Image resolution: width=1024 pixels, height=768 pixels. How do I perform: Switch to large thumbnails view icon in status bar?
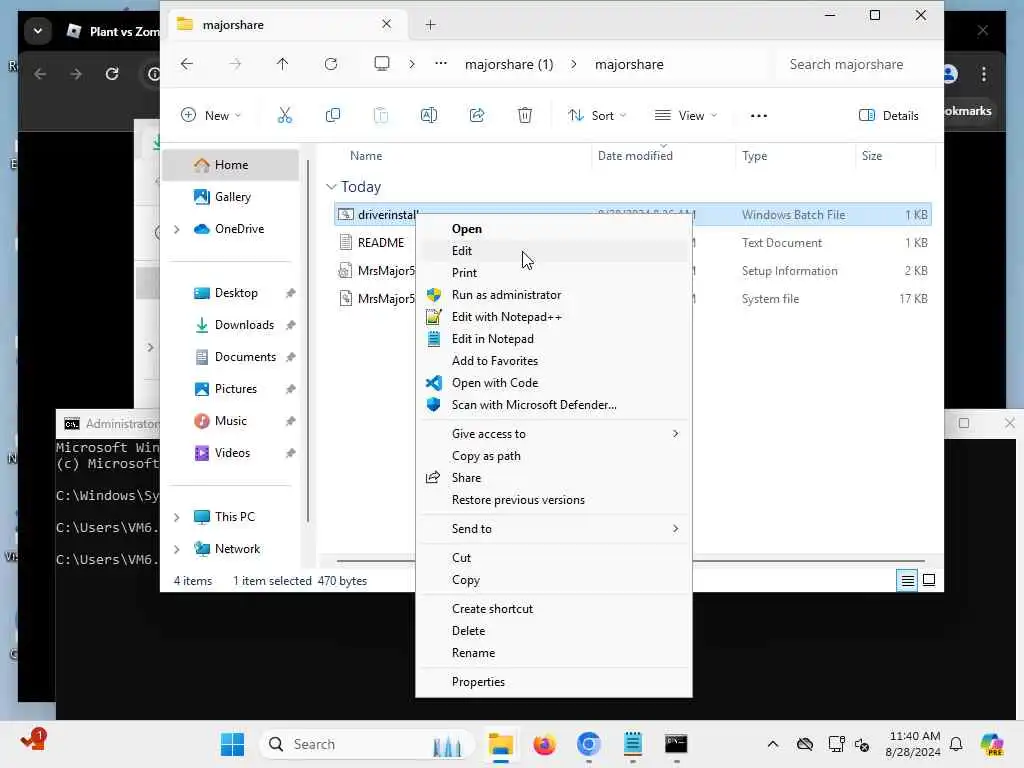click(x=929, y=580)
